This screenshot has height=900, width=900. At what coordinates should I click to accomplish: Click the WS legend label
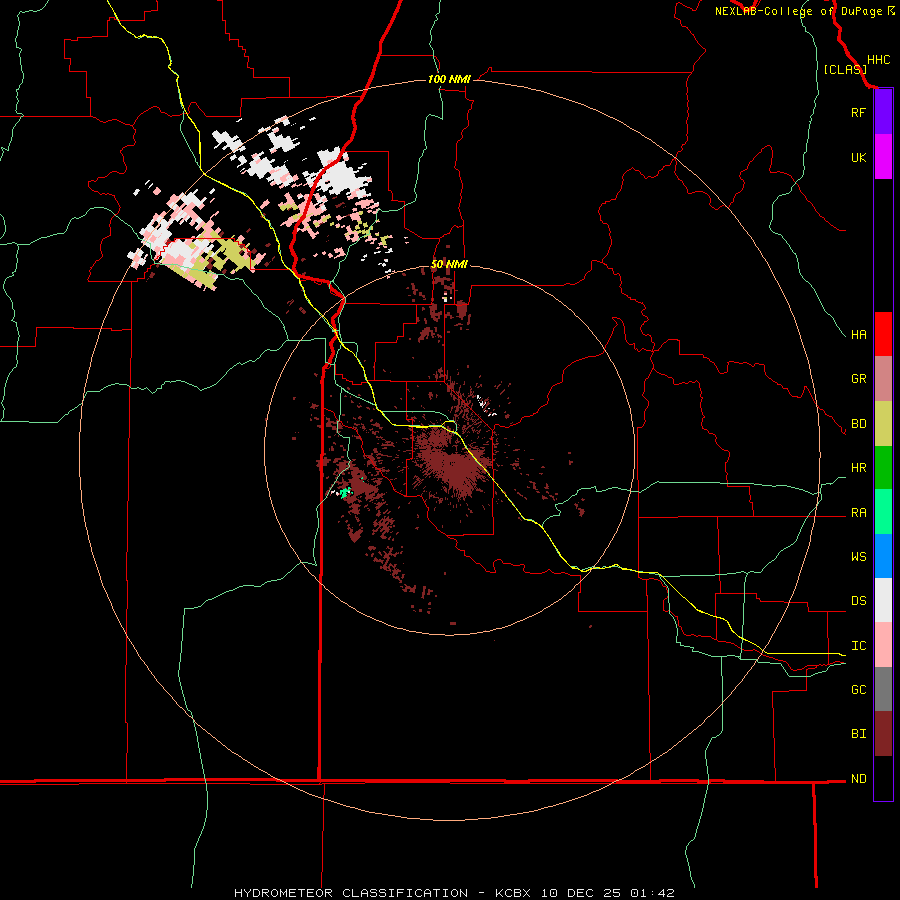[858, 557]
